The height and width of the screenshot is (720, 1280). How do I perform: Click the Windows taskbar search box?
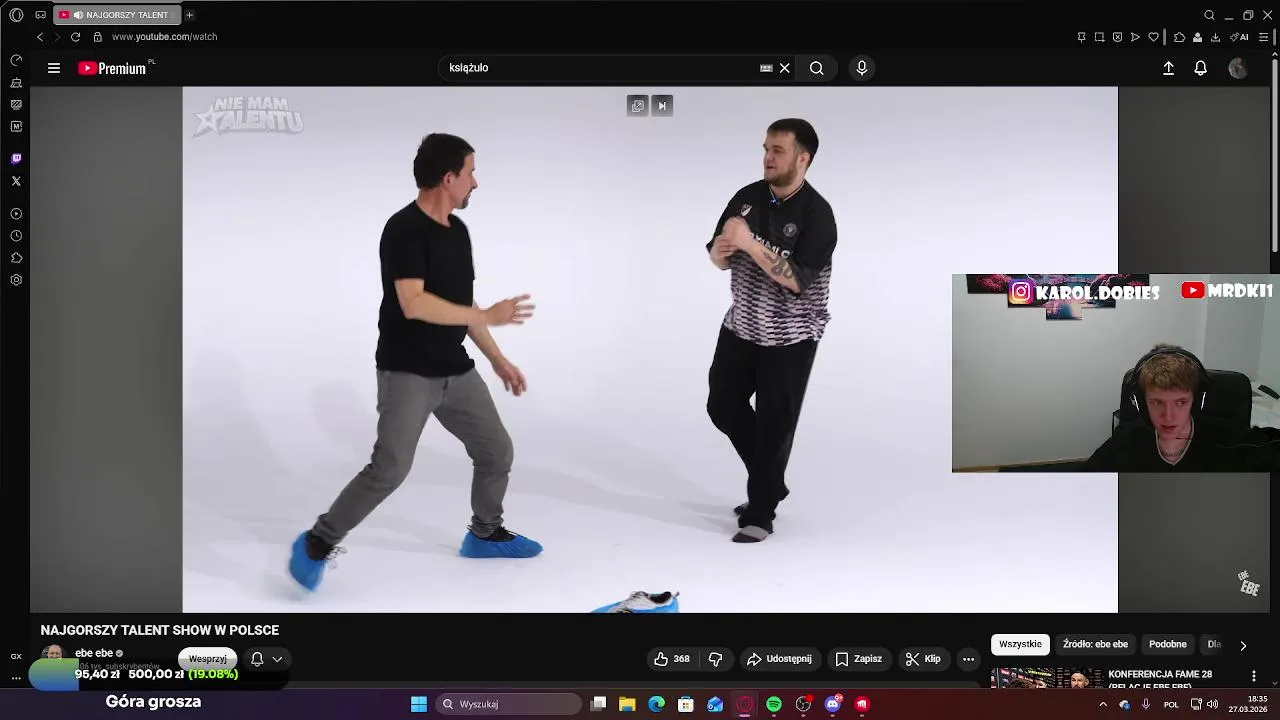(509, 704)
